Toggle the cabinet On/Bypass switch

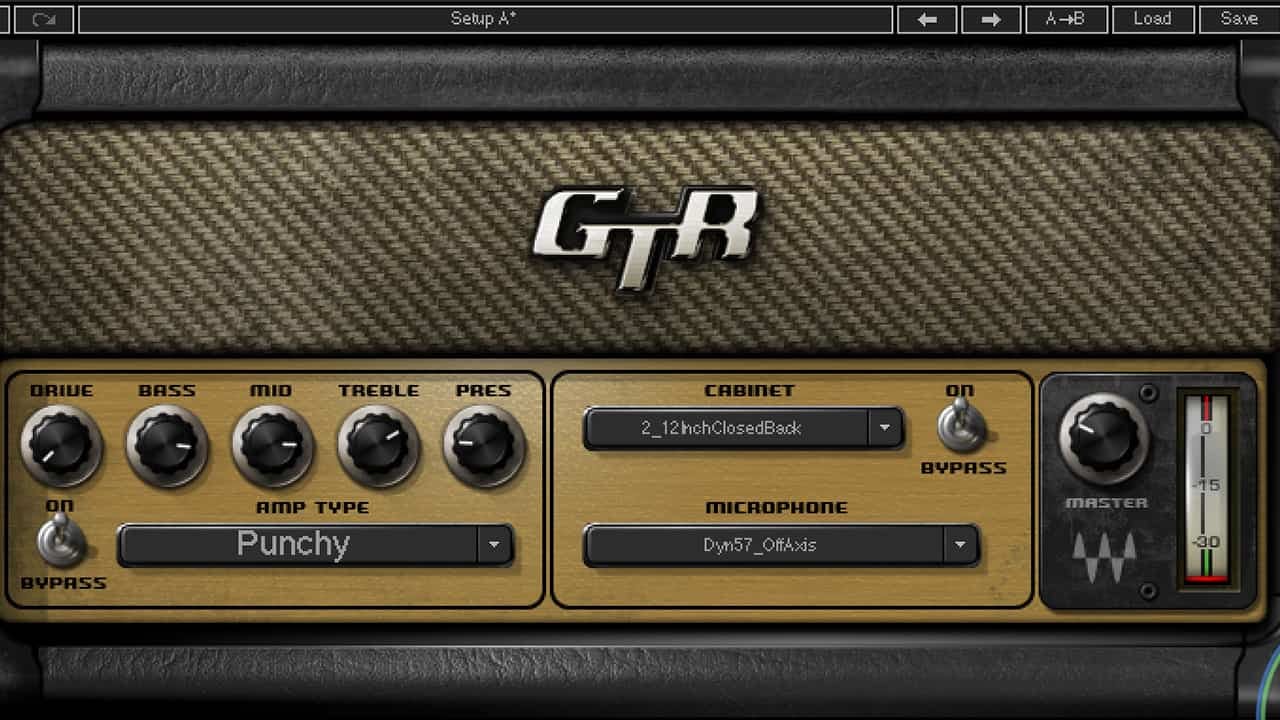point(961,425)
